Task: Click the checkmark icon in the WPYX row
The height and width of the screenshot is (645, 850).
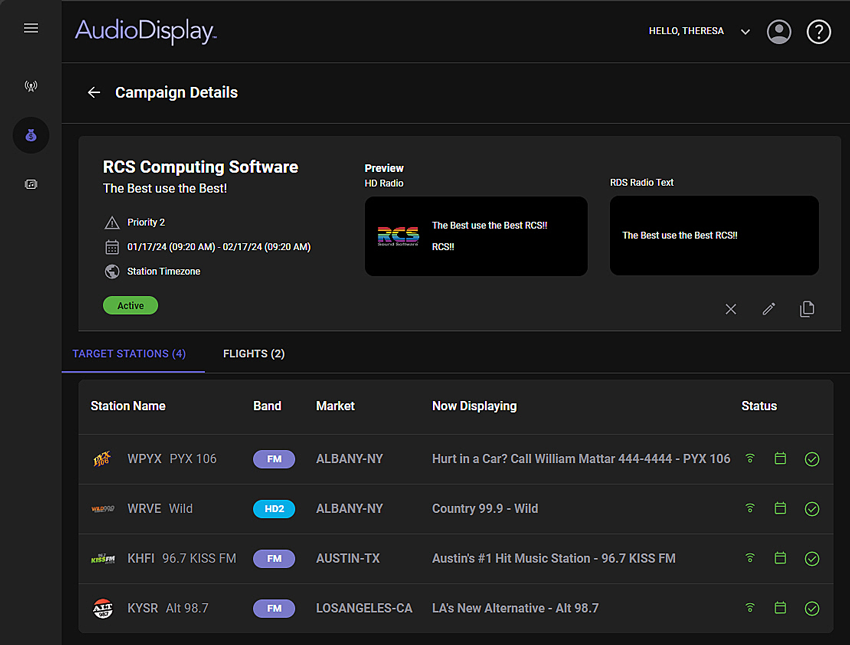Action: pos(812,459)
